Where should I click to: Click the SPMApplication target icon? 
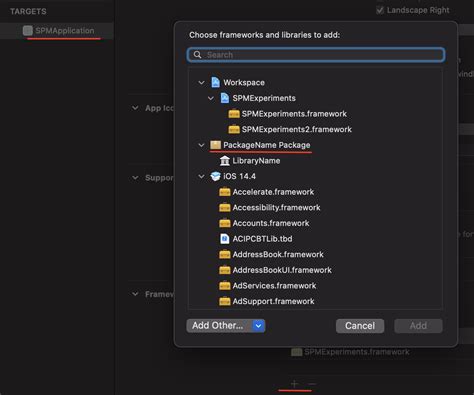click(28, 31)
